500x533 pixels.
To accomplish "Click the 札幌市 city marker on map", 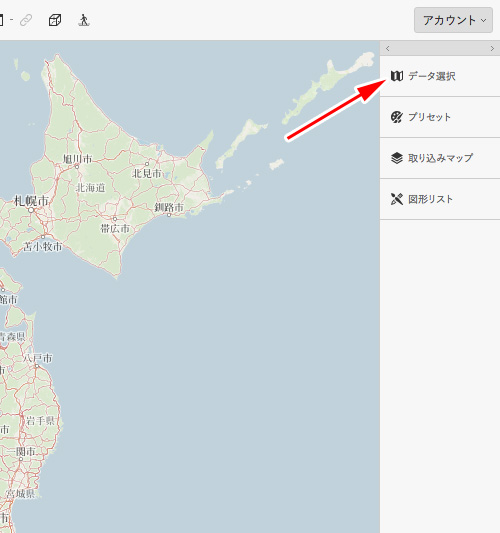I will [31, 210].
